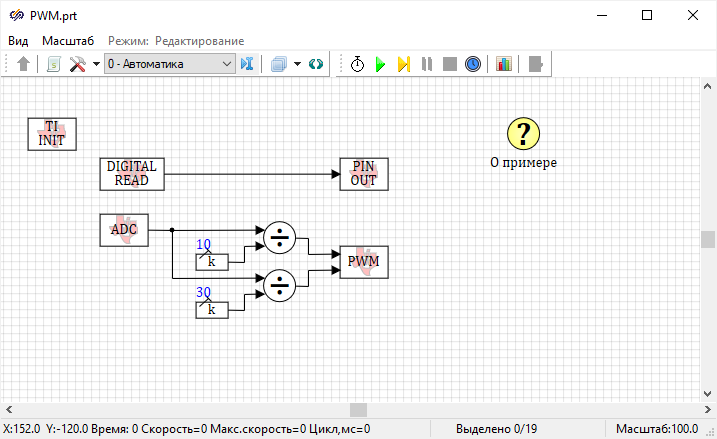
Task: Start simulation with green play button
Action: 380,64
